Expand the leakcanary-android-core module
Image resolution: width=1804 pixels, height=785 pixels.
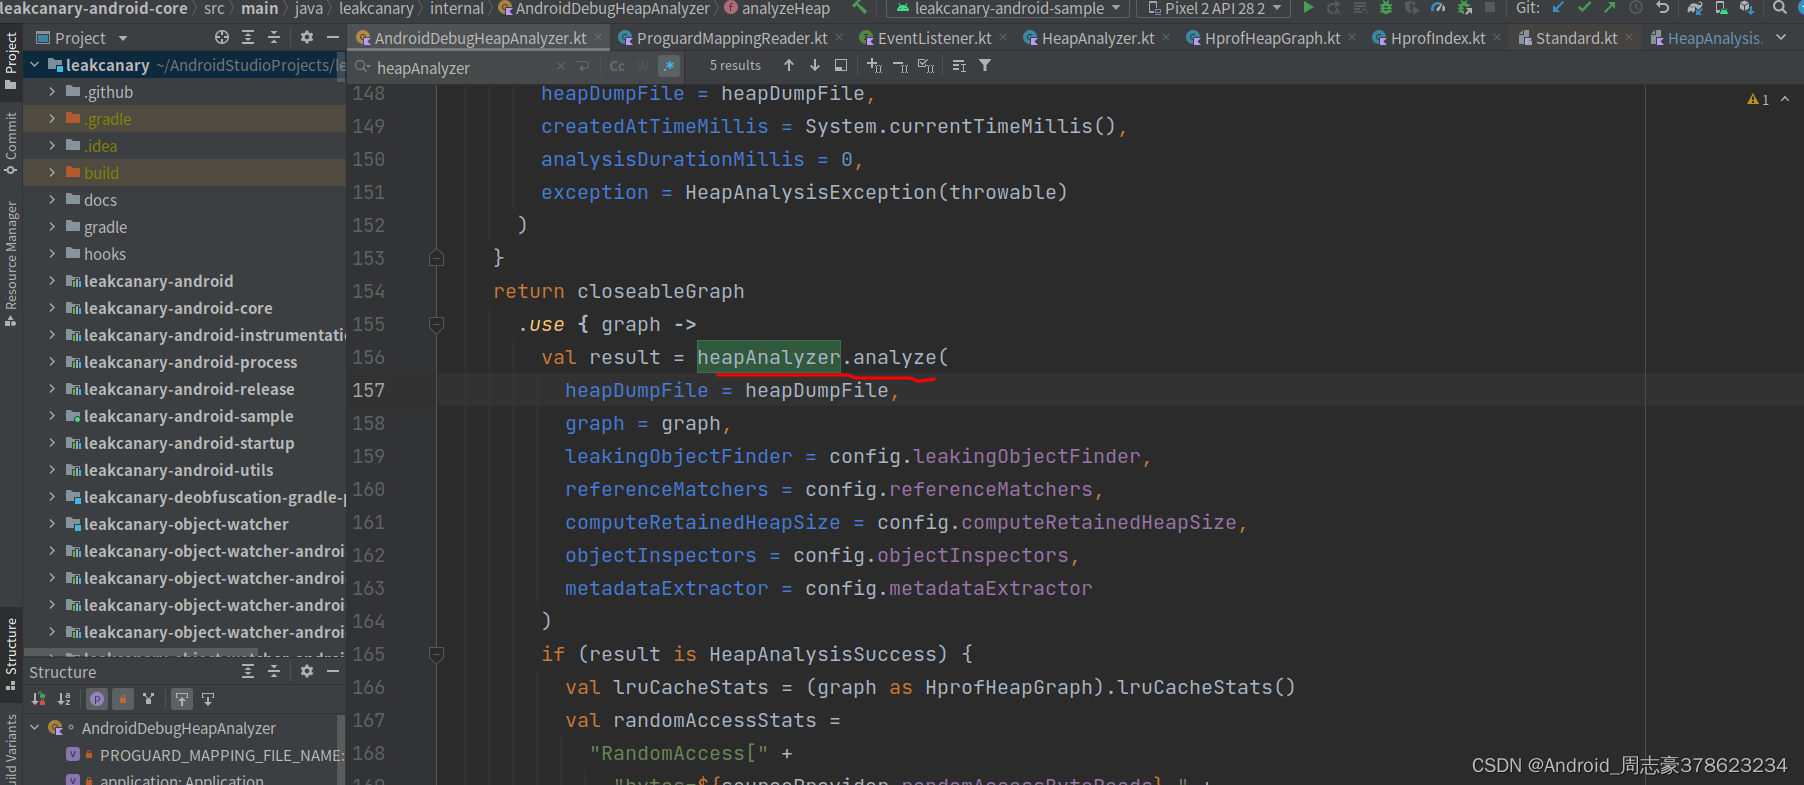click(x=52, y=307)
